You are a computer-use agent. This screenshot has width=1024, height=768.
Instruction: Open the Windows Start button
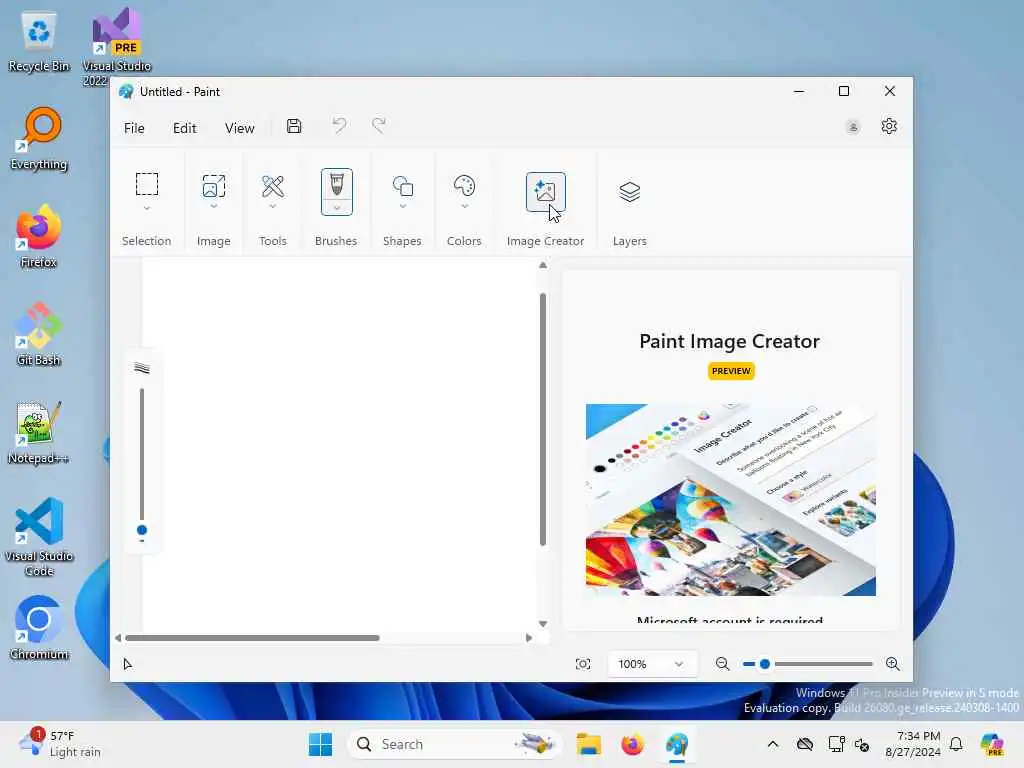(320, 744)
